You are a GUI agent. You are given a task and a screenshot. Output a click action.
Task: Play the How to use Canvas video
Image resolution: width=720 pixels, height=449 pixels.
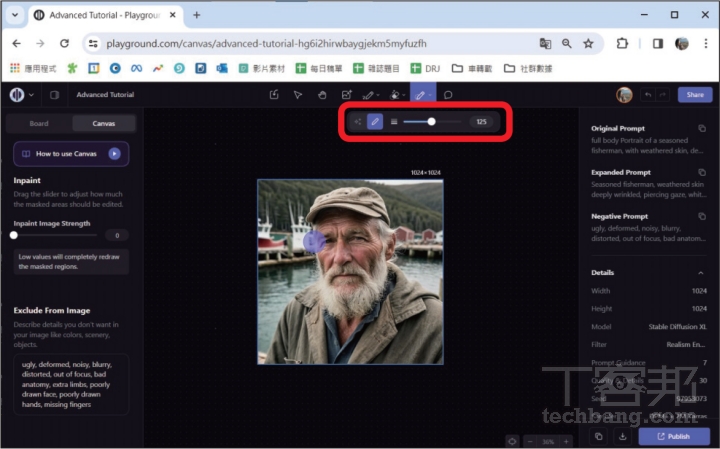[x=114, y=154]
